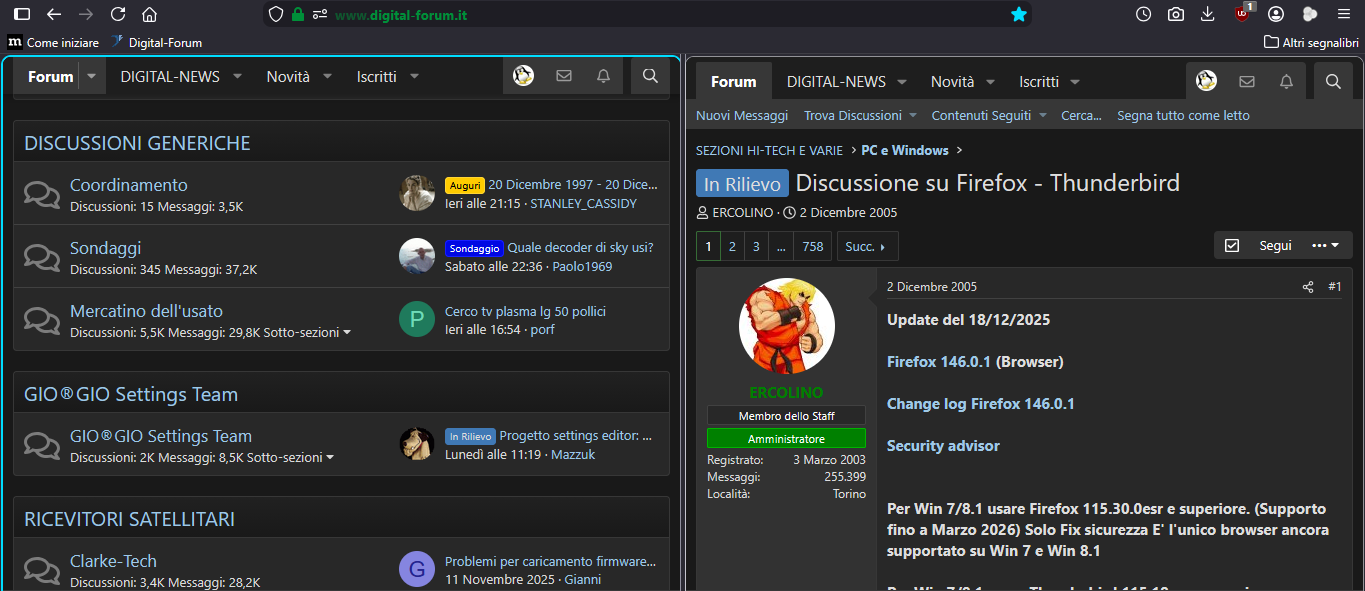The width and height of the screenshot is (1365, 591).
Task: Expand the DIGITAL-NEWS dropdown arrow in left pane
Action: (238, 76)
